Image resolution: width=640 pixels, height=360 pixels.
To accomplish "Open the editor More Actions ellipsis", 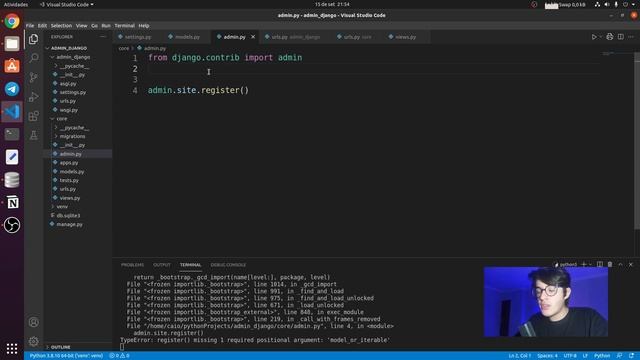I will pyautogui.click(x=631, y=37).
